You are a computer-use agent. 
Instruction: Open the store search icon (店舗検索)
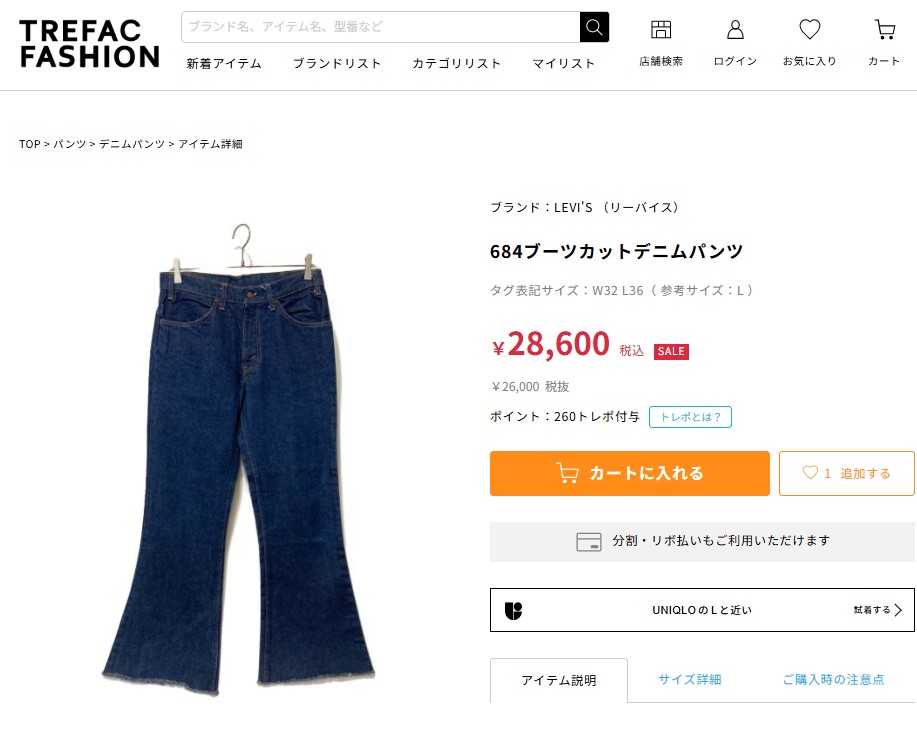coord(661,29)
